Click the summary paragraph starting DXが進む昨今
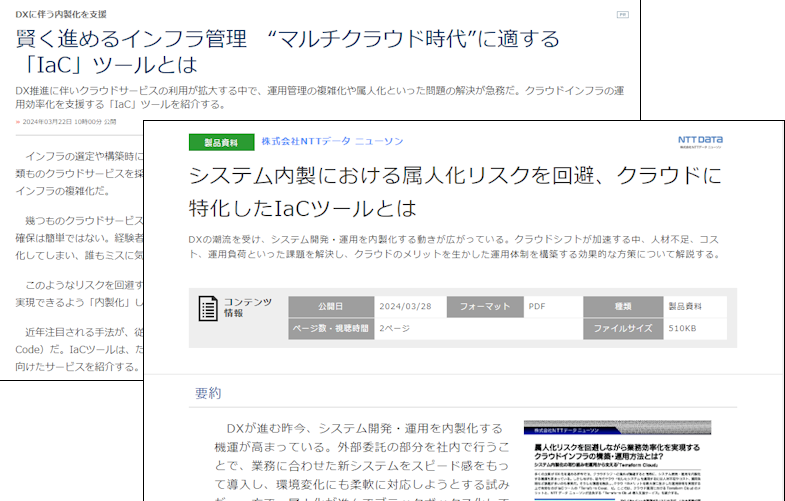This screenshot has height=501, width=785. [x=362, y=461]
